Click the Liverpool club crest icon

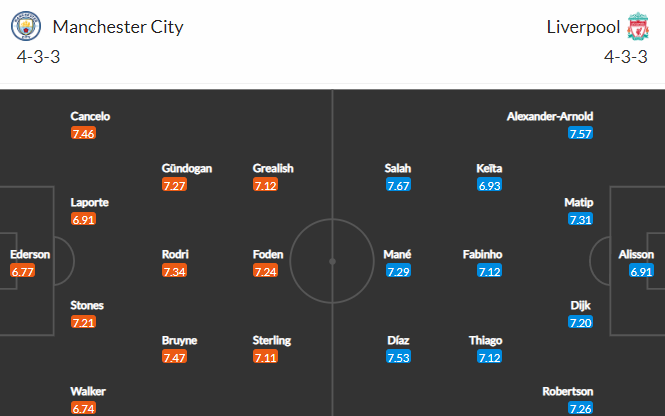coord(638,26)
